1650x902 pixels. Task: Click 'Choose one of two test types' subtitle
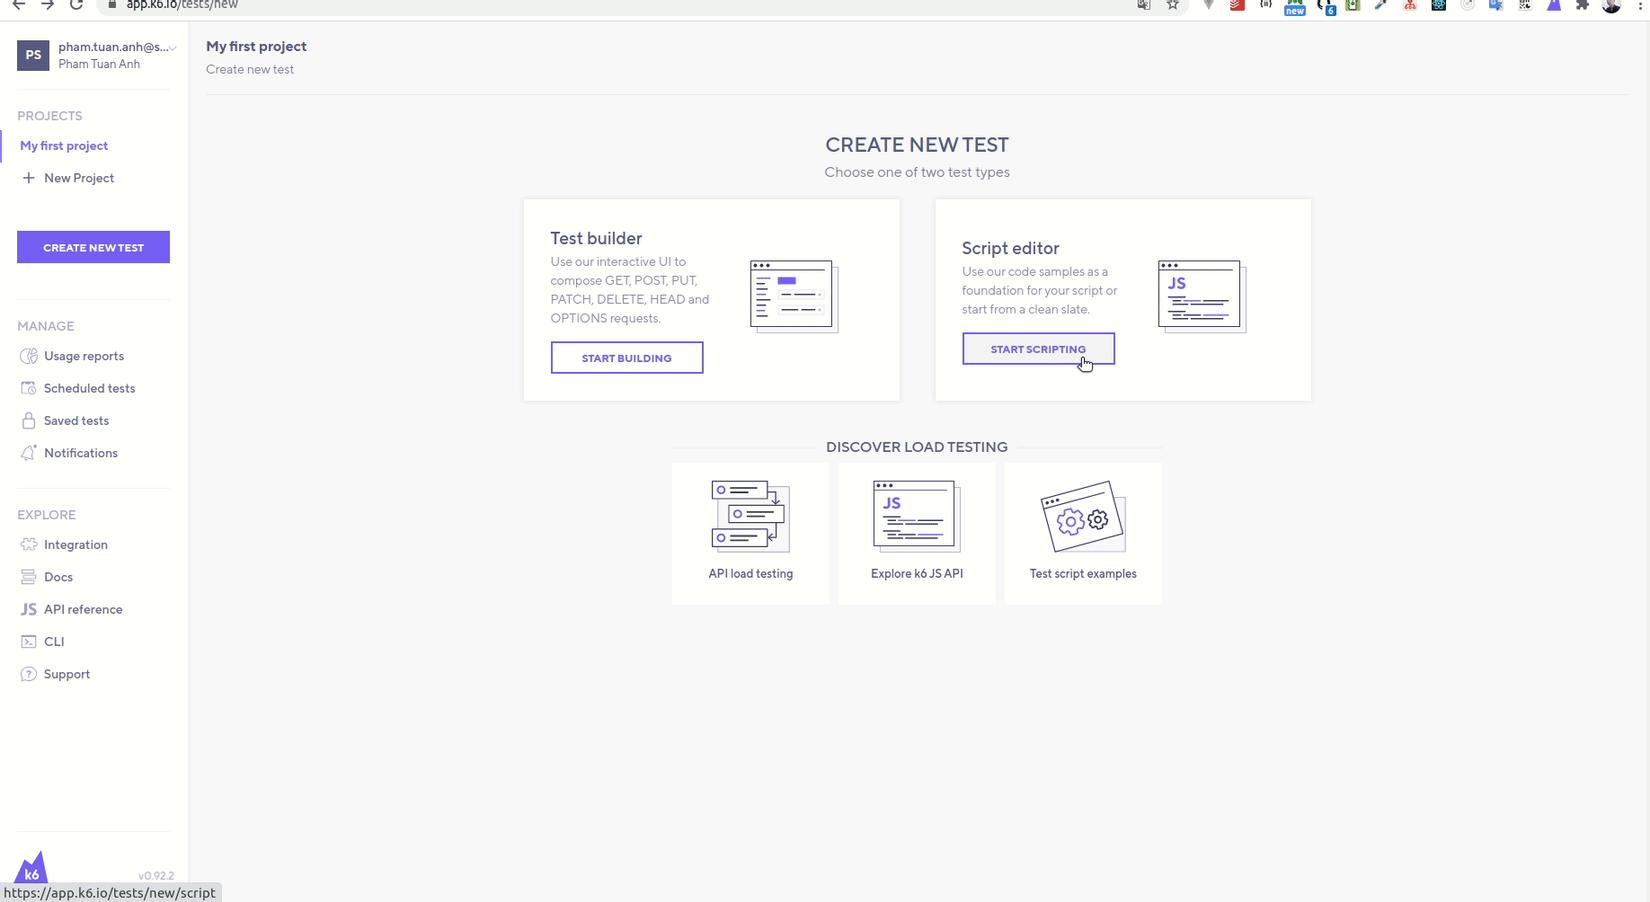pos(917,172)
